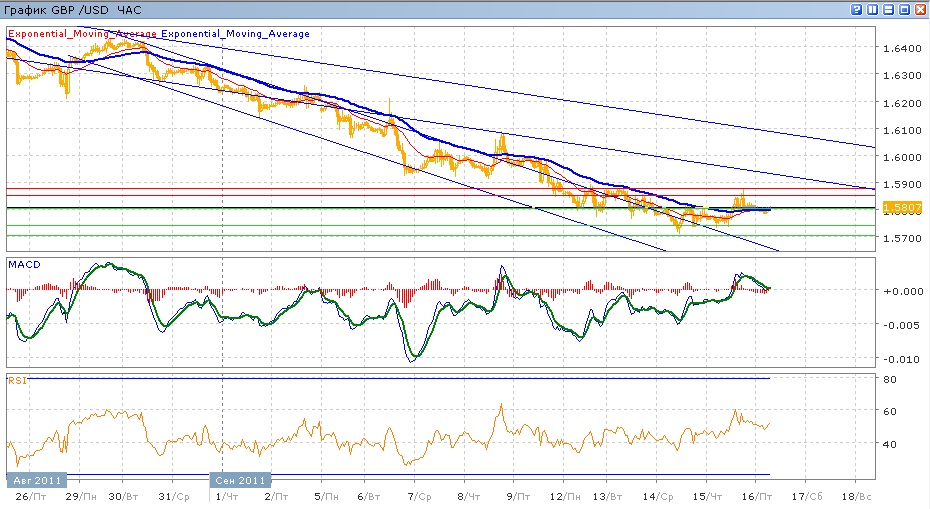930x509 pixels.
Task: Minimize the GBP/USD chart window
Action: [x=888, y=9]
